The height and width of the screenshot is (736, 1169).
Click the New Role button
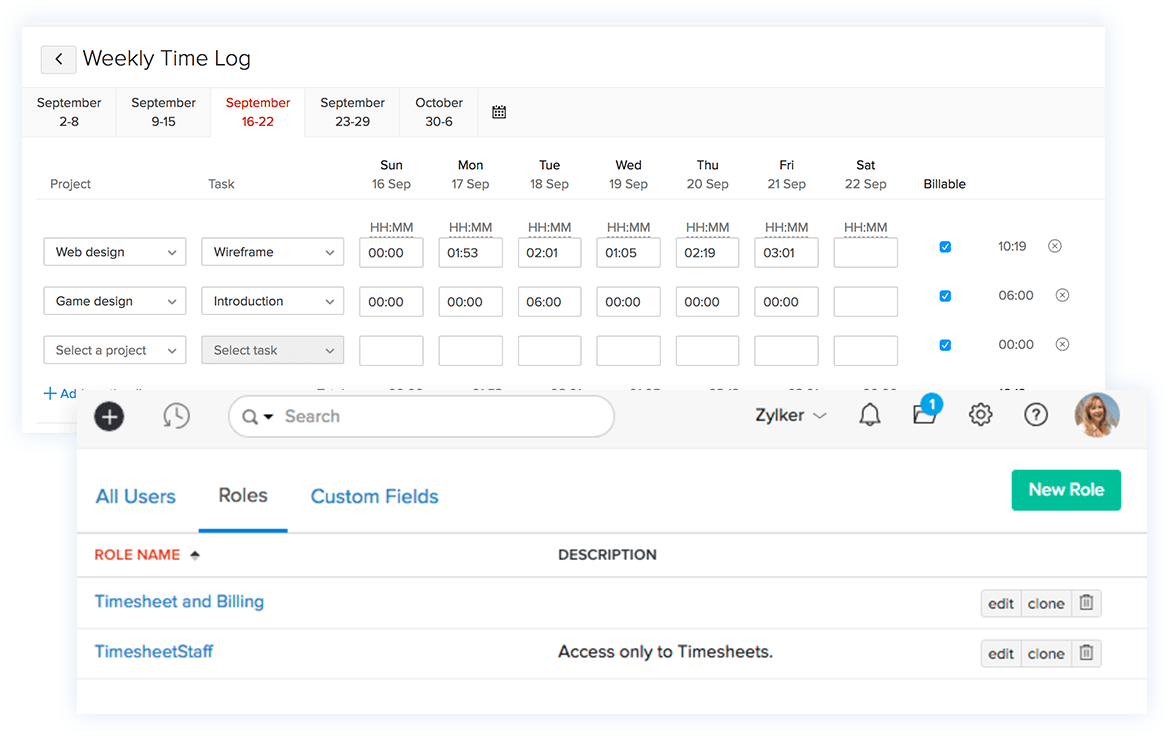click(x=1066, y=490)
